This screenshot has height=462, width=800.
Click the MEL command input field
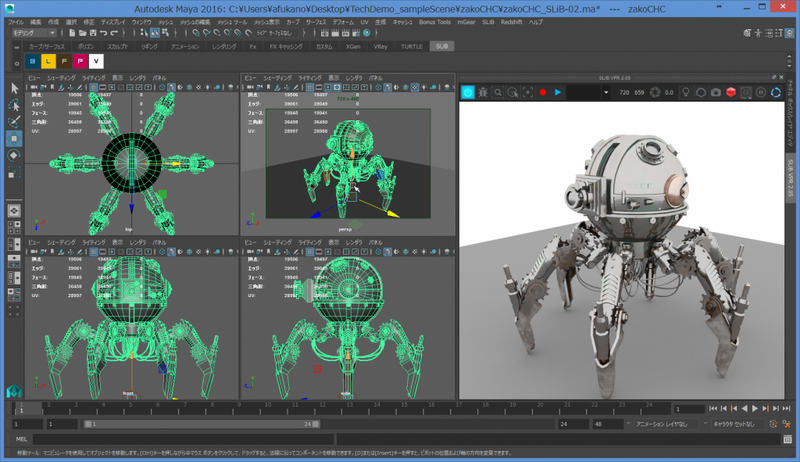[180, 438]
